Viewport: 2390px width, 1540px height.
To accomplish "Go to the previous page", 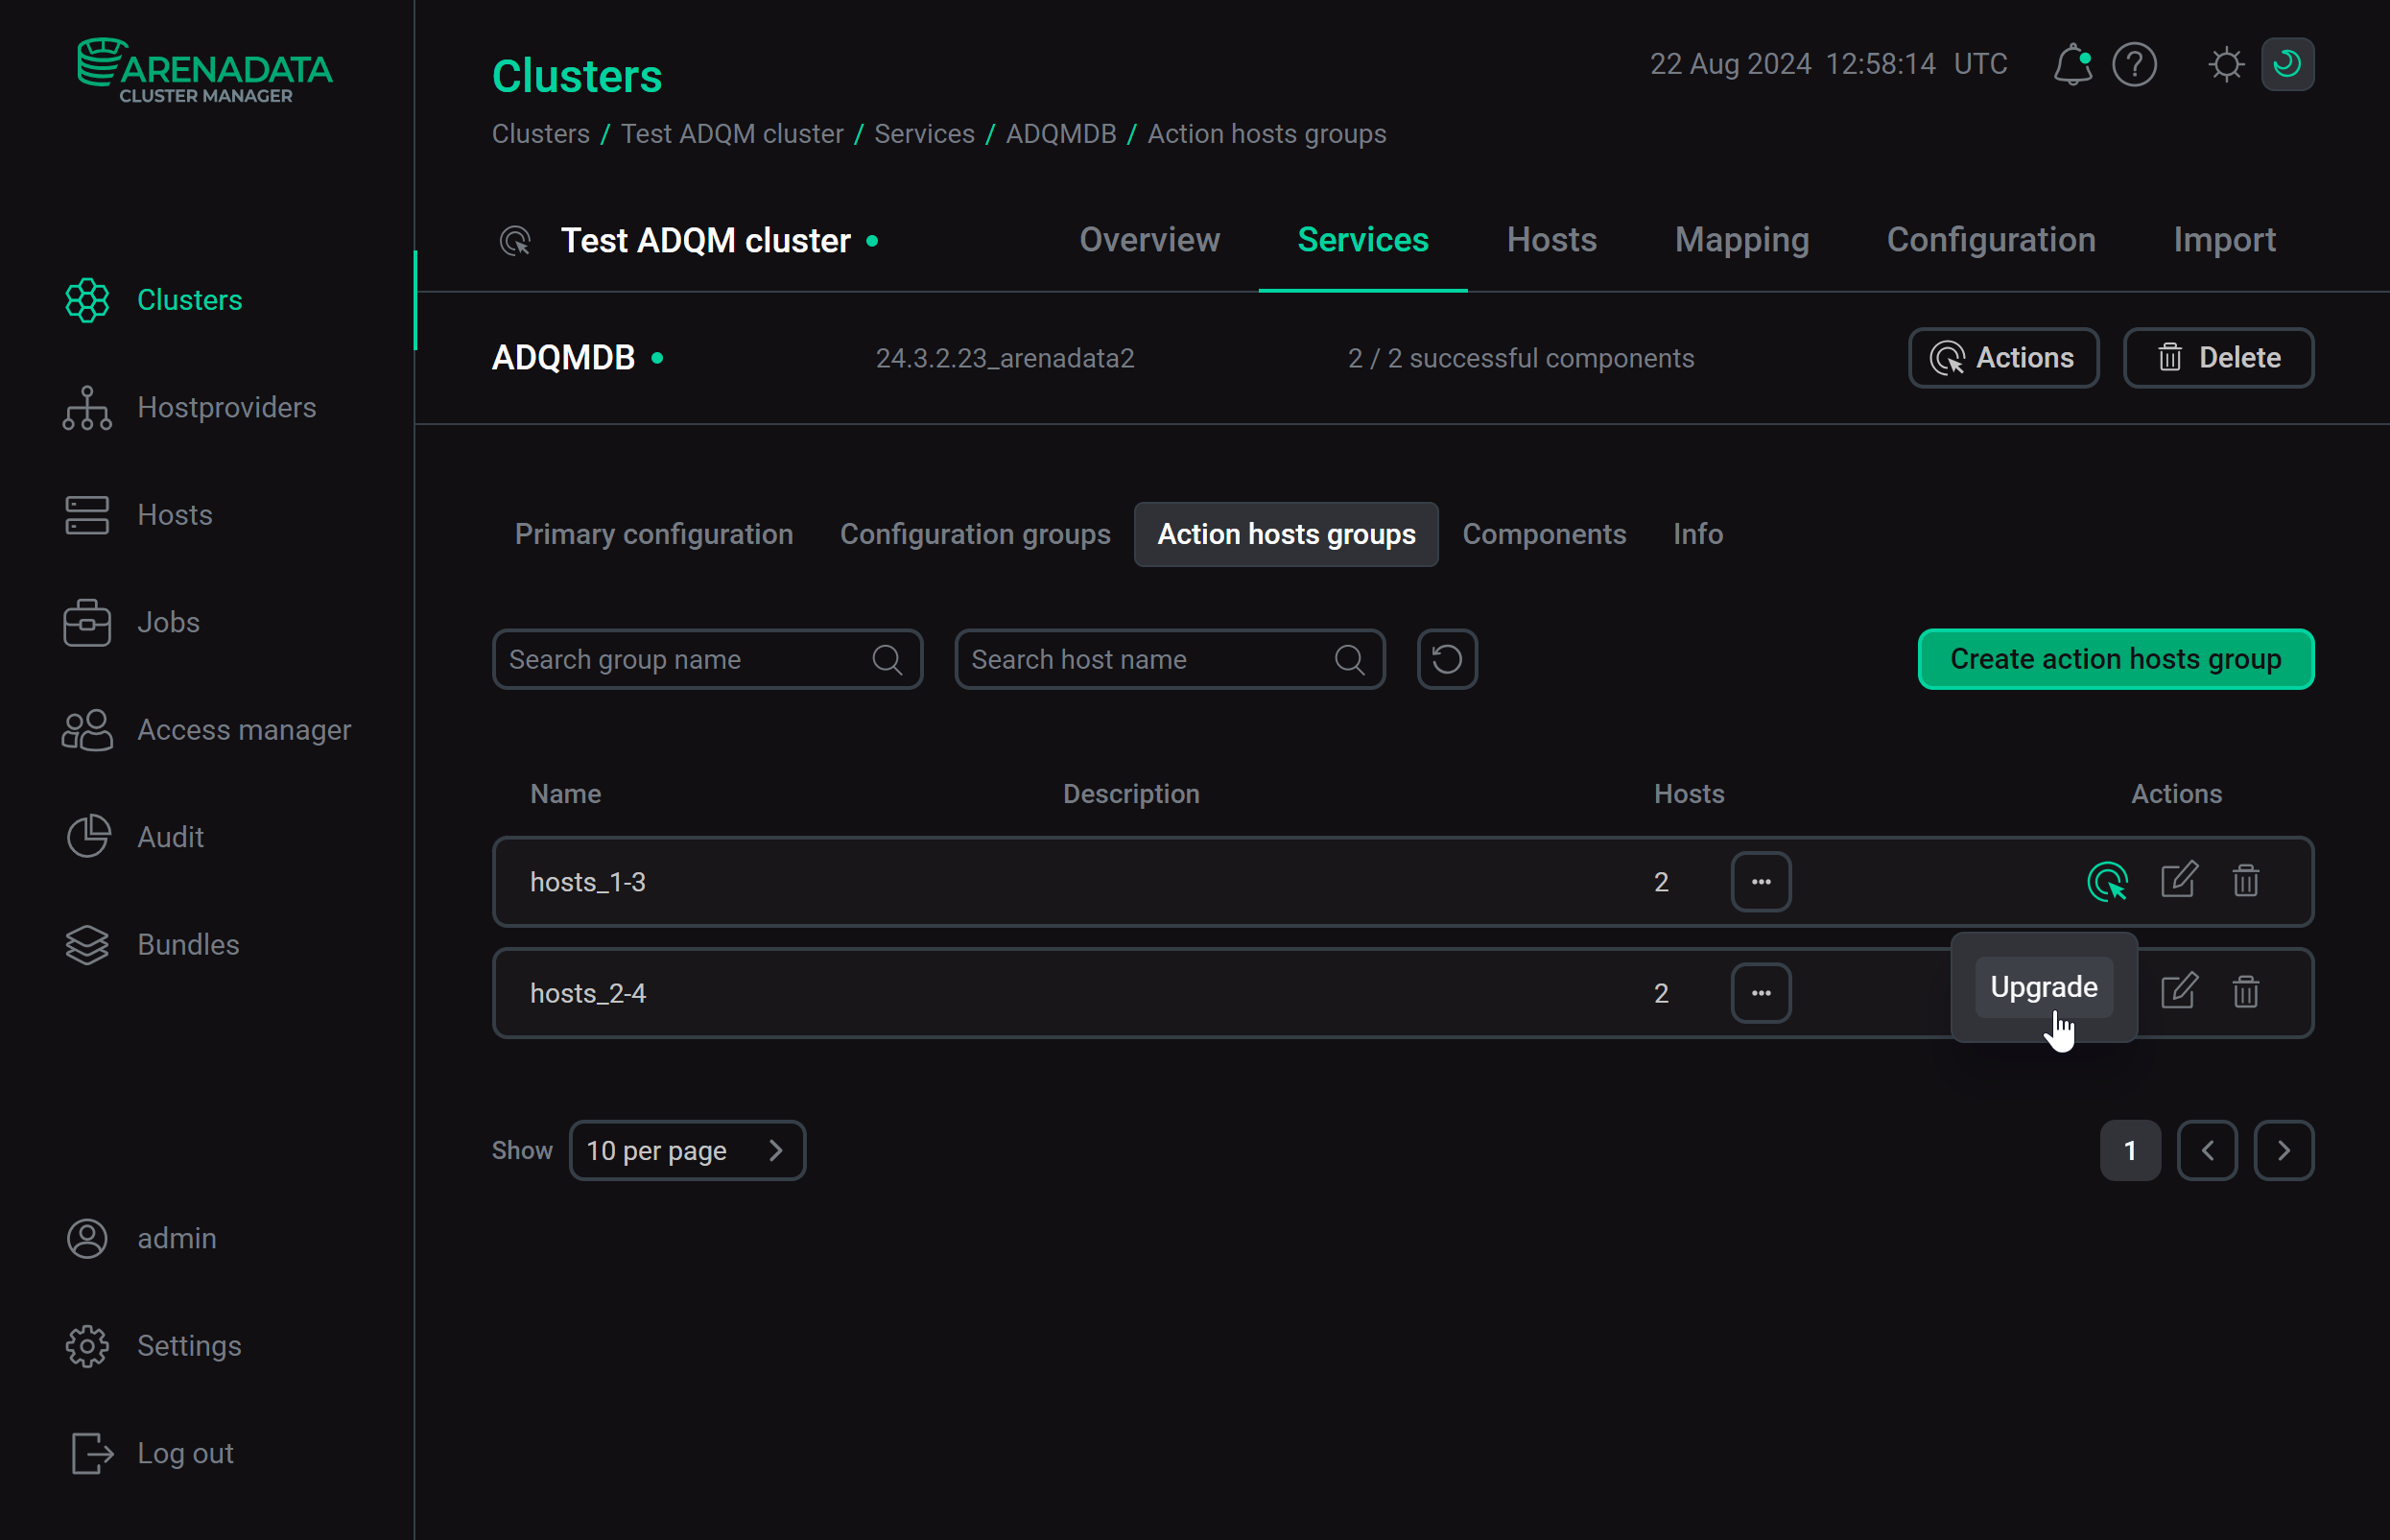I will (2207, 1151).
